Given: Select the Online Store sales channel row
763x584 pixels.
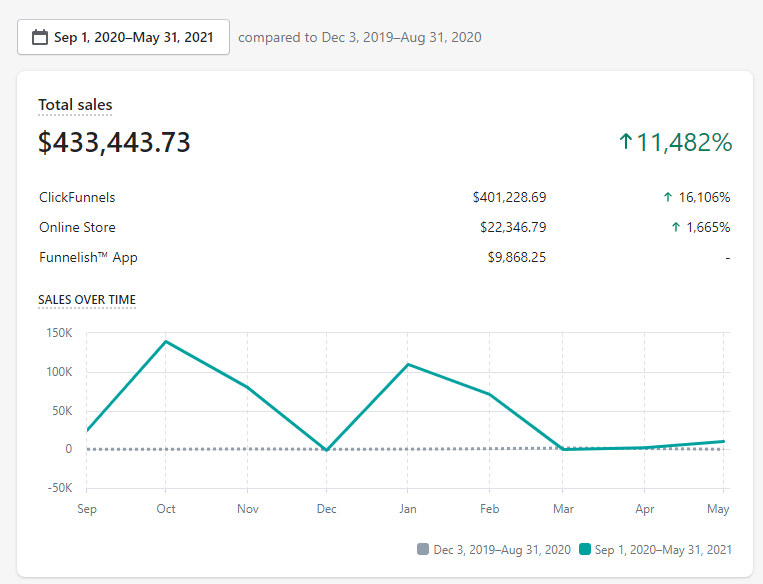Looking at the screenshot, I should (77, 228).
